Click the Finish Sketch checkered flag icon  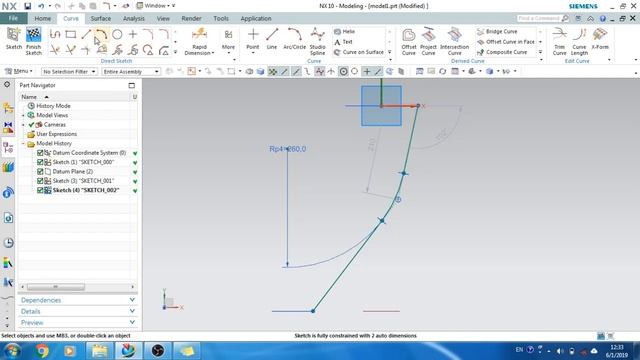click(33, 34)
